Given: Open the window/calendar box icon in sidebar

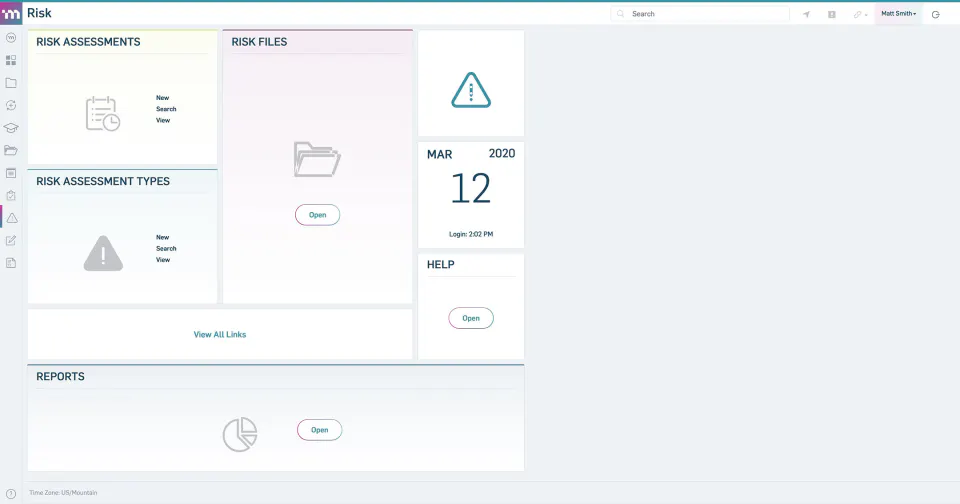Looking at the screenshot, I should (x=11, y=173).
